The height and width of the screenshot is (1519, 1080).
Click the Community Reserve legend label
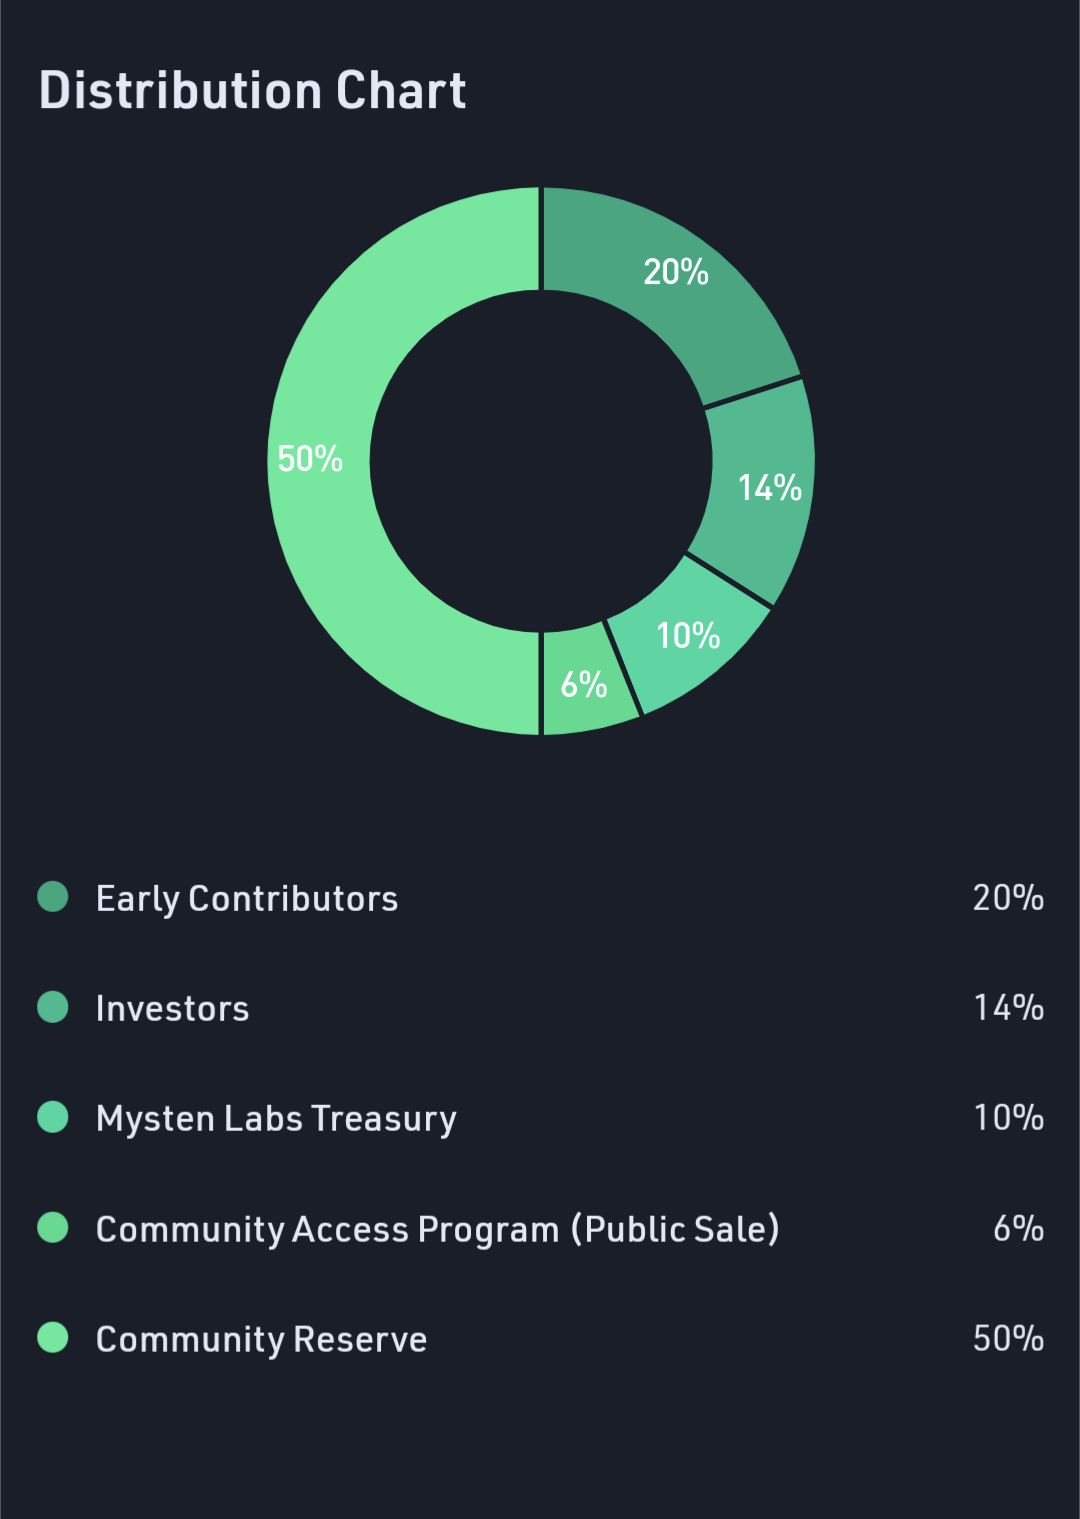[x=261, y=1340]
